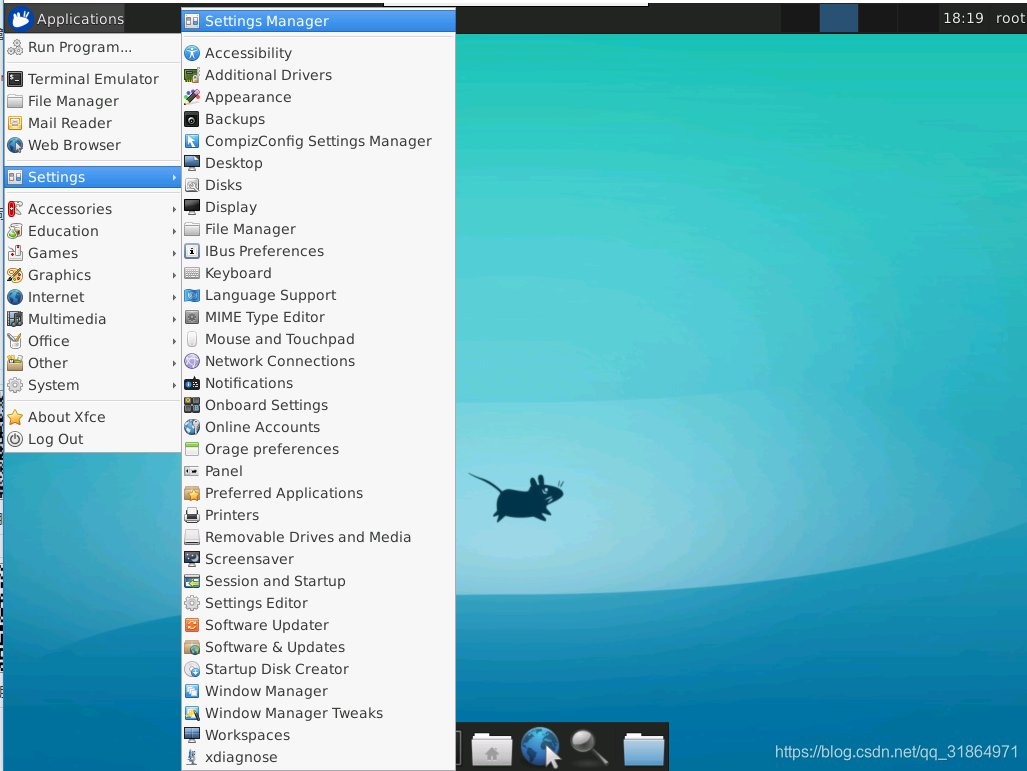Expand the Internet submenu arrow
The image size is (1027, 771).
(x=174, y=297)
